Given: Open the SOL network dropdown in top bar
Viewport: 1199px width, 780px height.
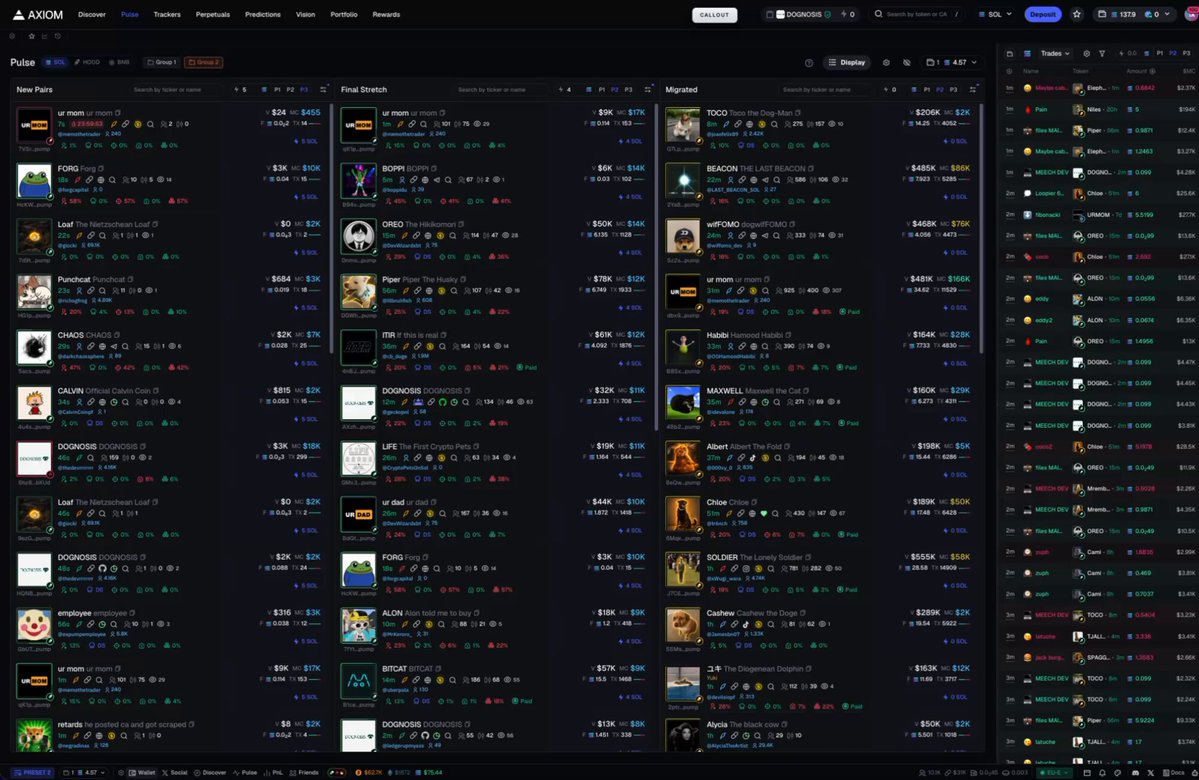Looking at the screenshot, I should tap(995, 14).
